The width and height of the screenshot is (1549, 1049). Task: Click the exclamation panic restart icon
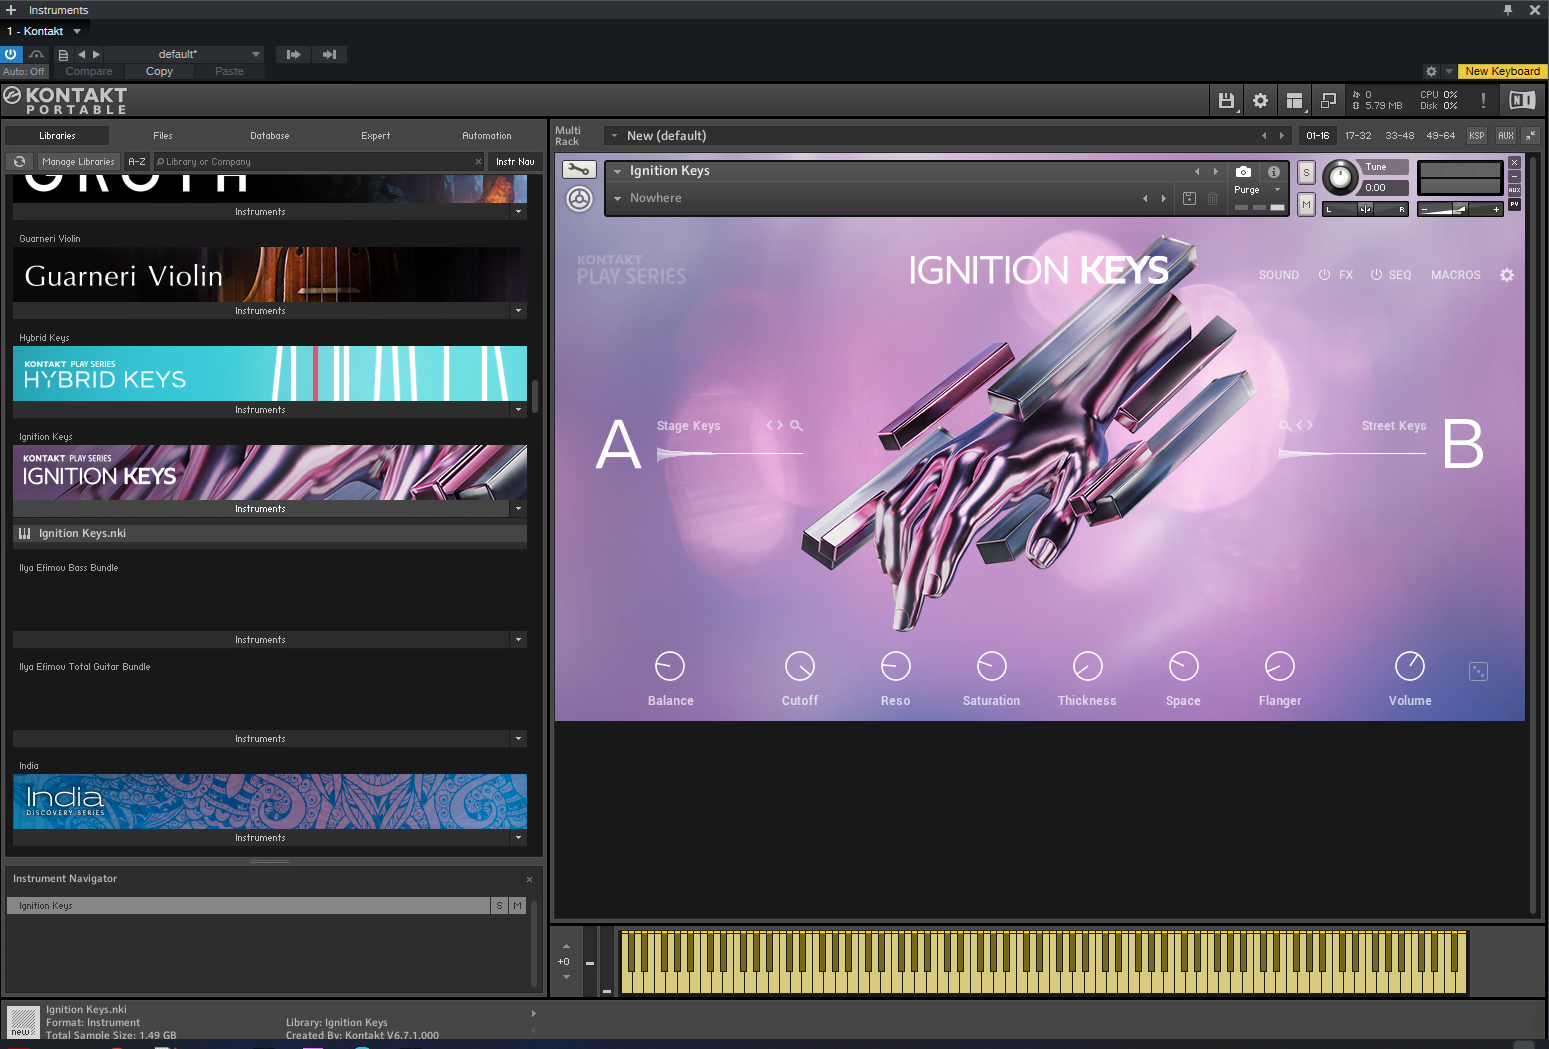click(x=1483, y=100)
